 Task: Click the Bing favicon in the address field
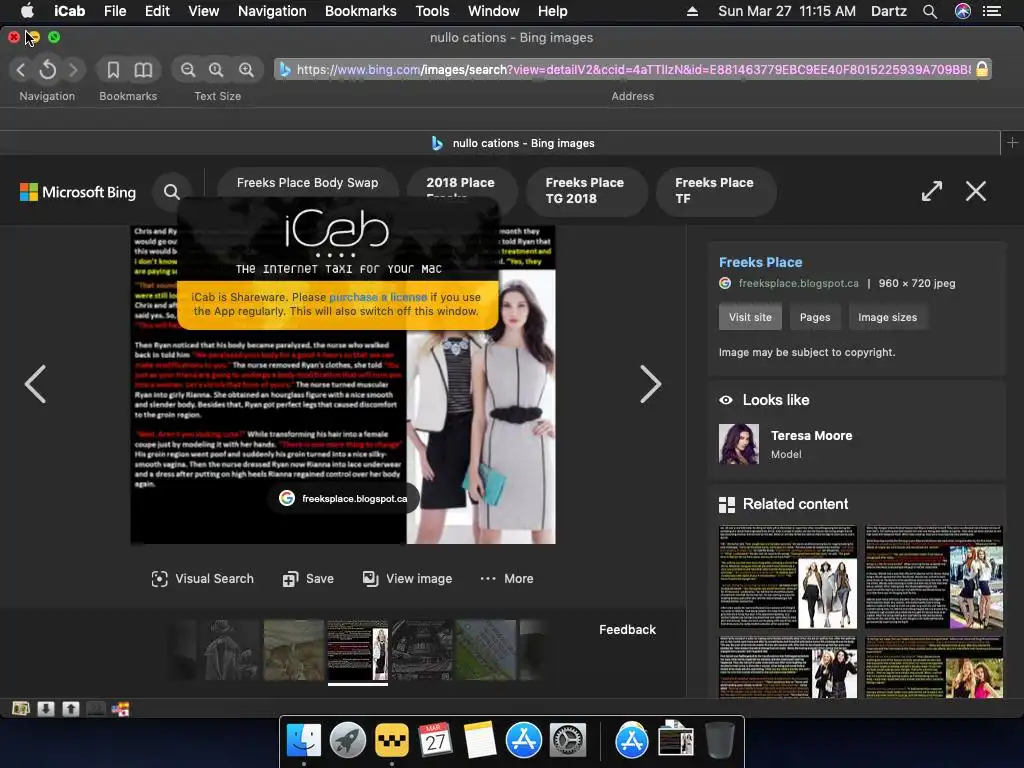point(285,69)
